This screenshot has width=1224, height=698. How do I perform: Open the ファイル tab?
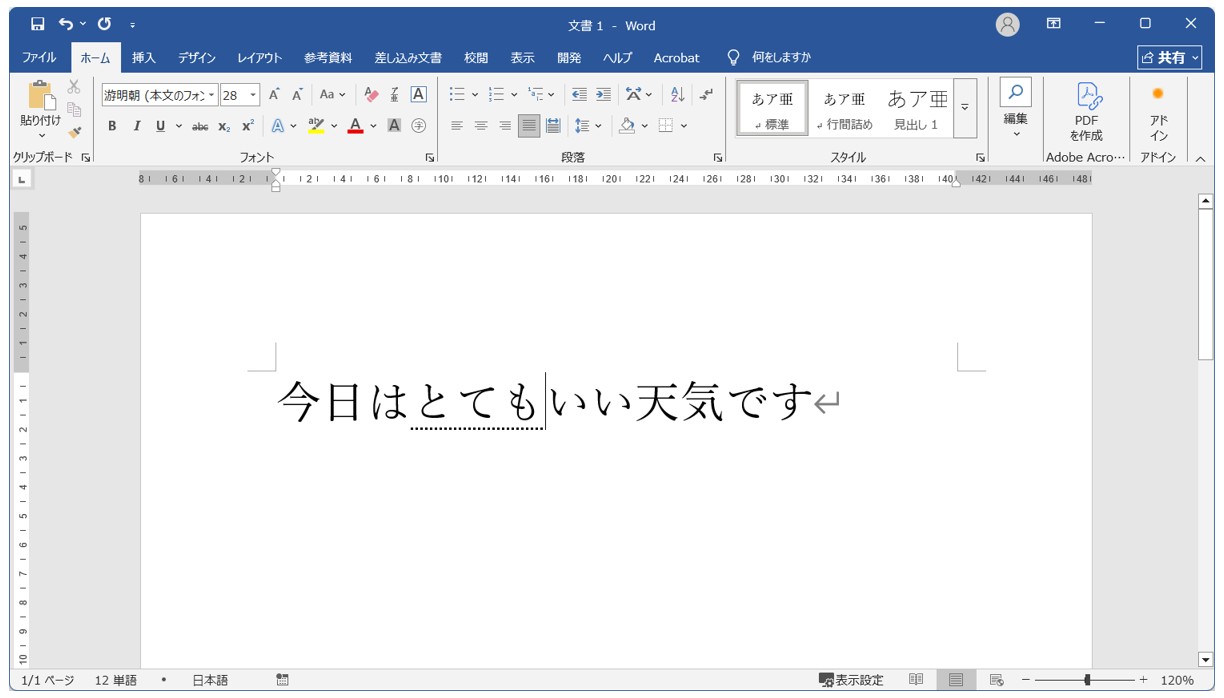39,58
